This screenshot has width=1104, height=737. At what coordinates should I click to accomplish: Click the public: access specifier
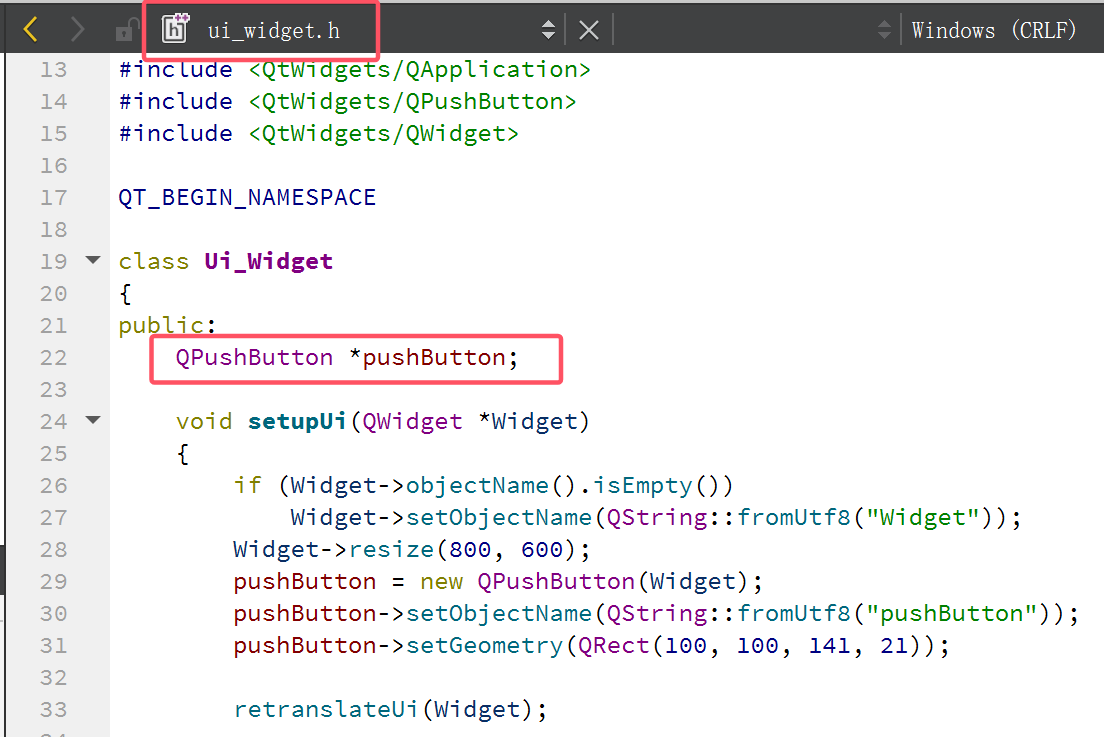[x=168, y=326]
